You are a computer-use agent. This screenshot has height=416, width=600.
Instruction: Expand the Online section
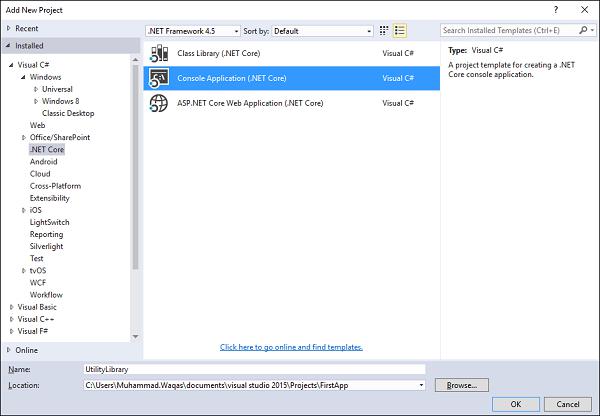coord(10,349)
